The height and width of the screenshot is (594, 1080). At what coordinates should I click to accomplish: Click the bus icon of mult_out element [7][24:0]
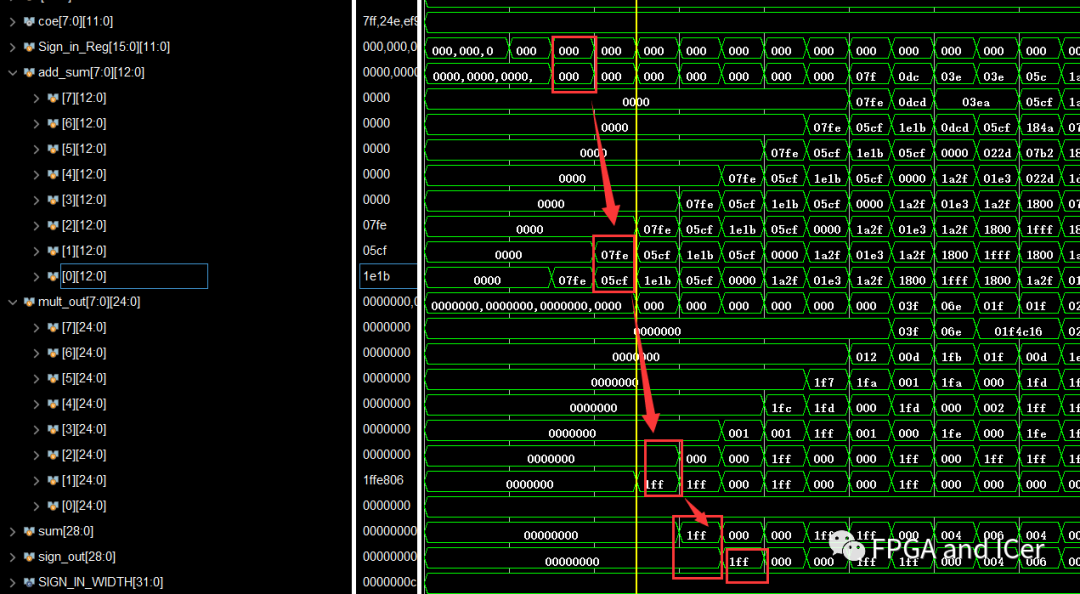point(53,327)
